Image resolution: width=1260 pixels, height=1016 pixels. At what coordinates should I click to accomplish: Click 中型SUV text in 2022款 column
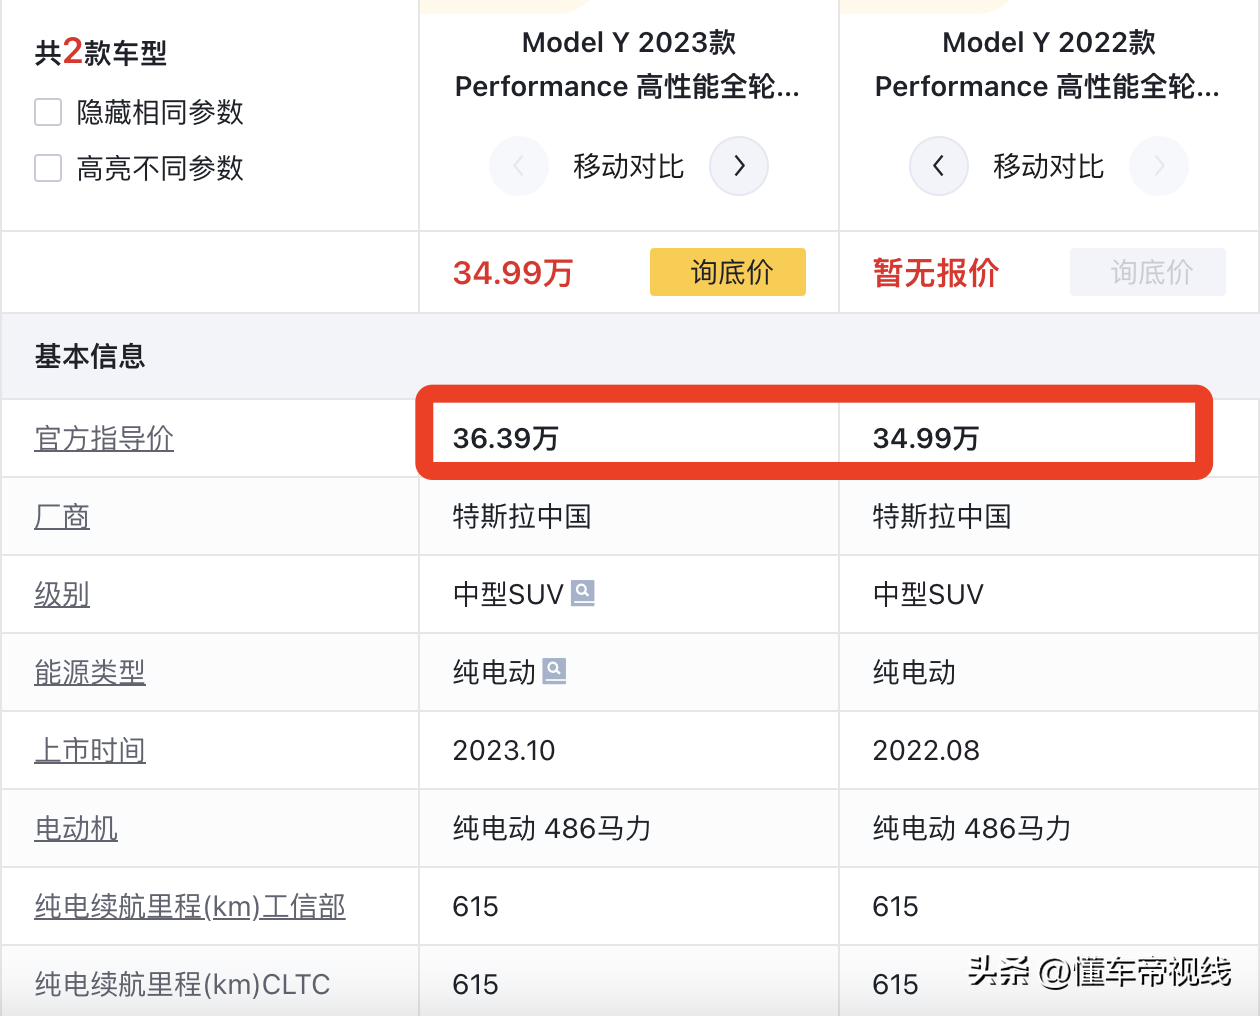928,594
